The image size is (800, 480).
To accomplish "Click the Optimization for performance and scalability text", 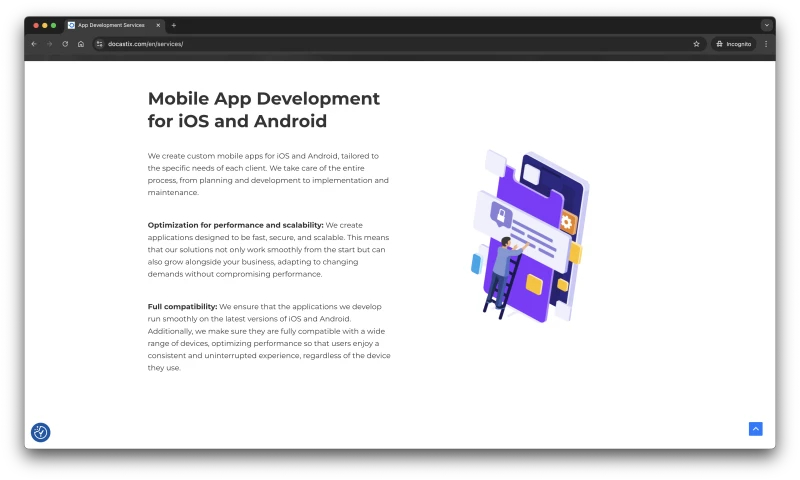I will point(235,225).
